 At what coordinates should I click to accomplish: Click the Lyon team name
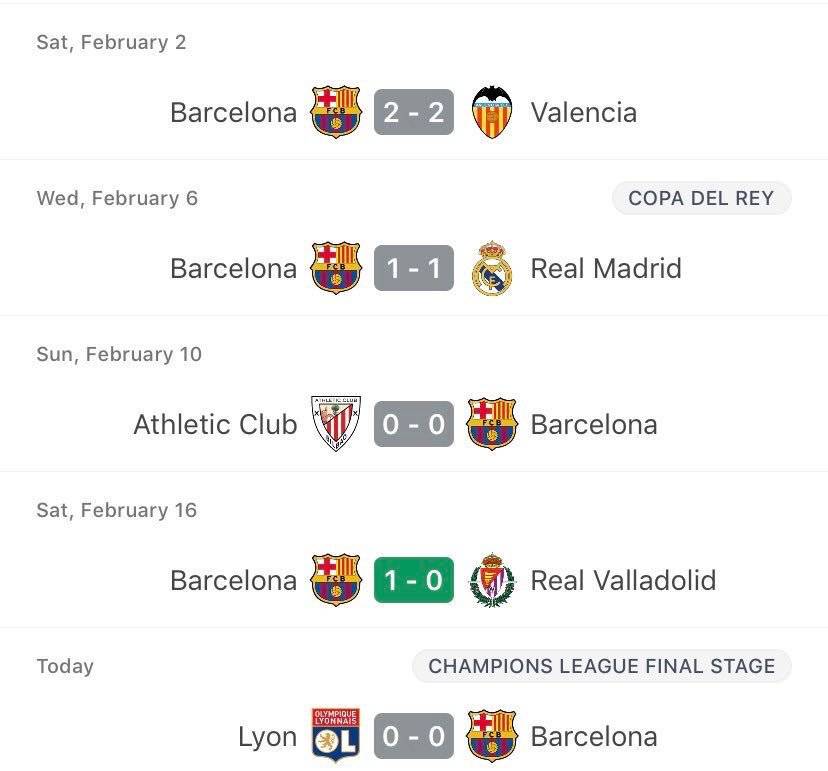pos(267,737)
